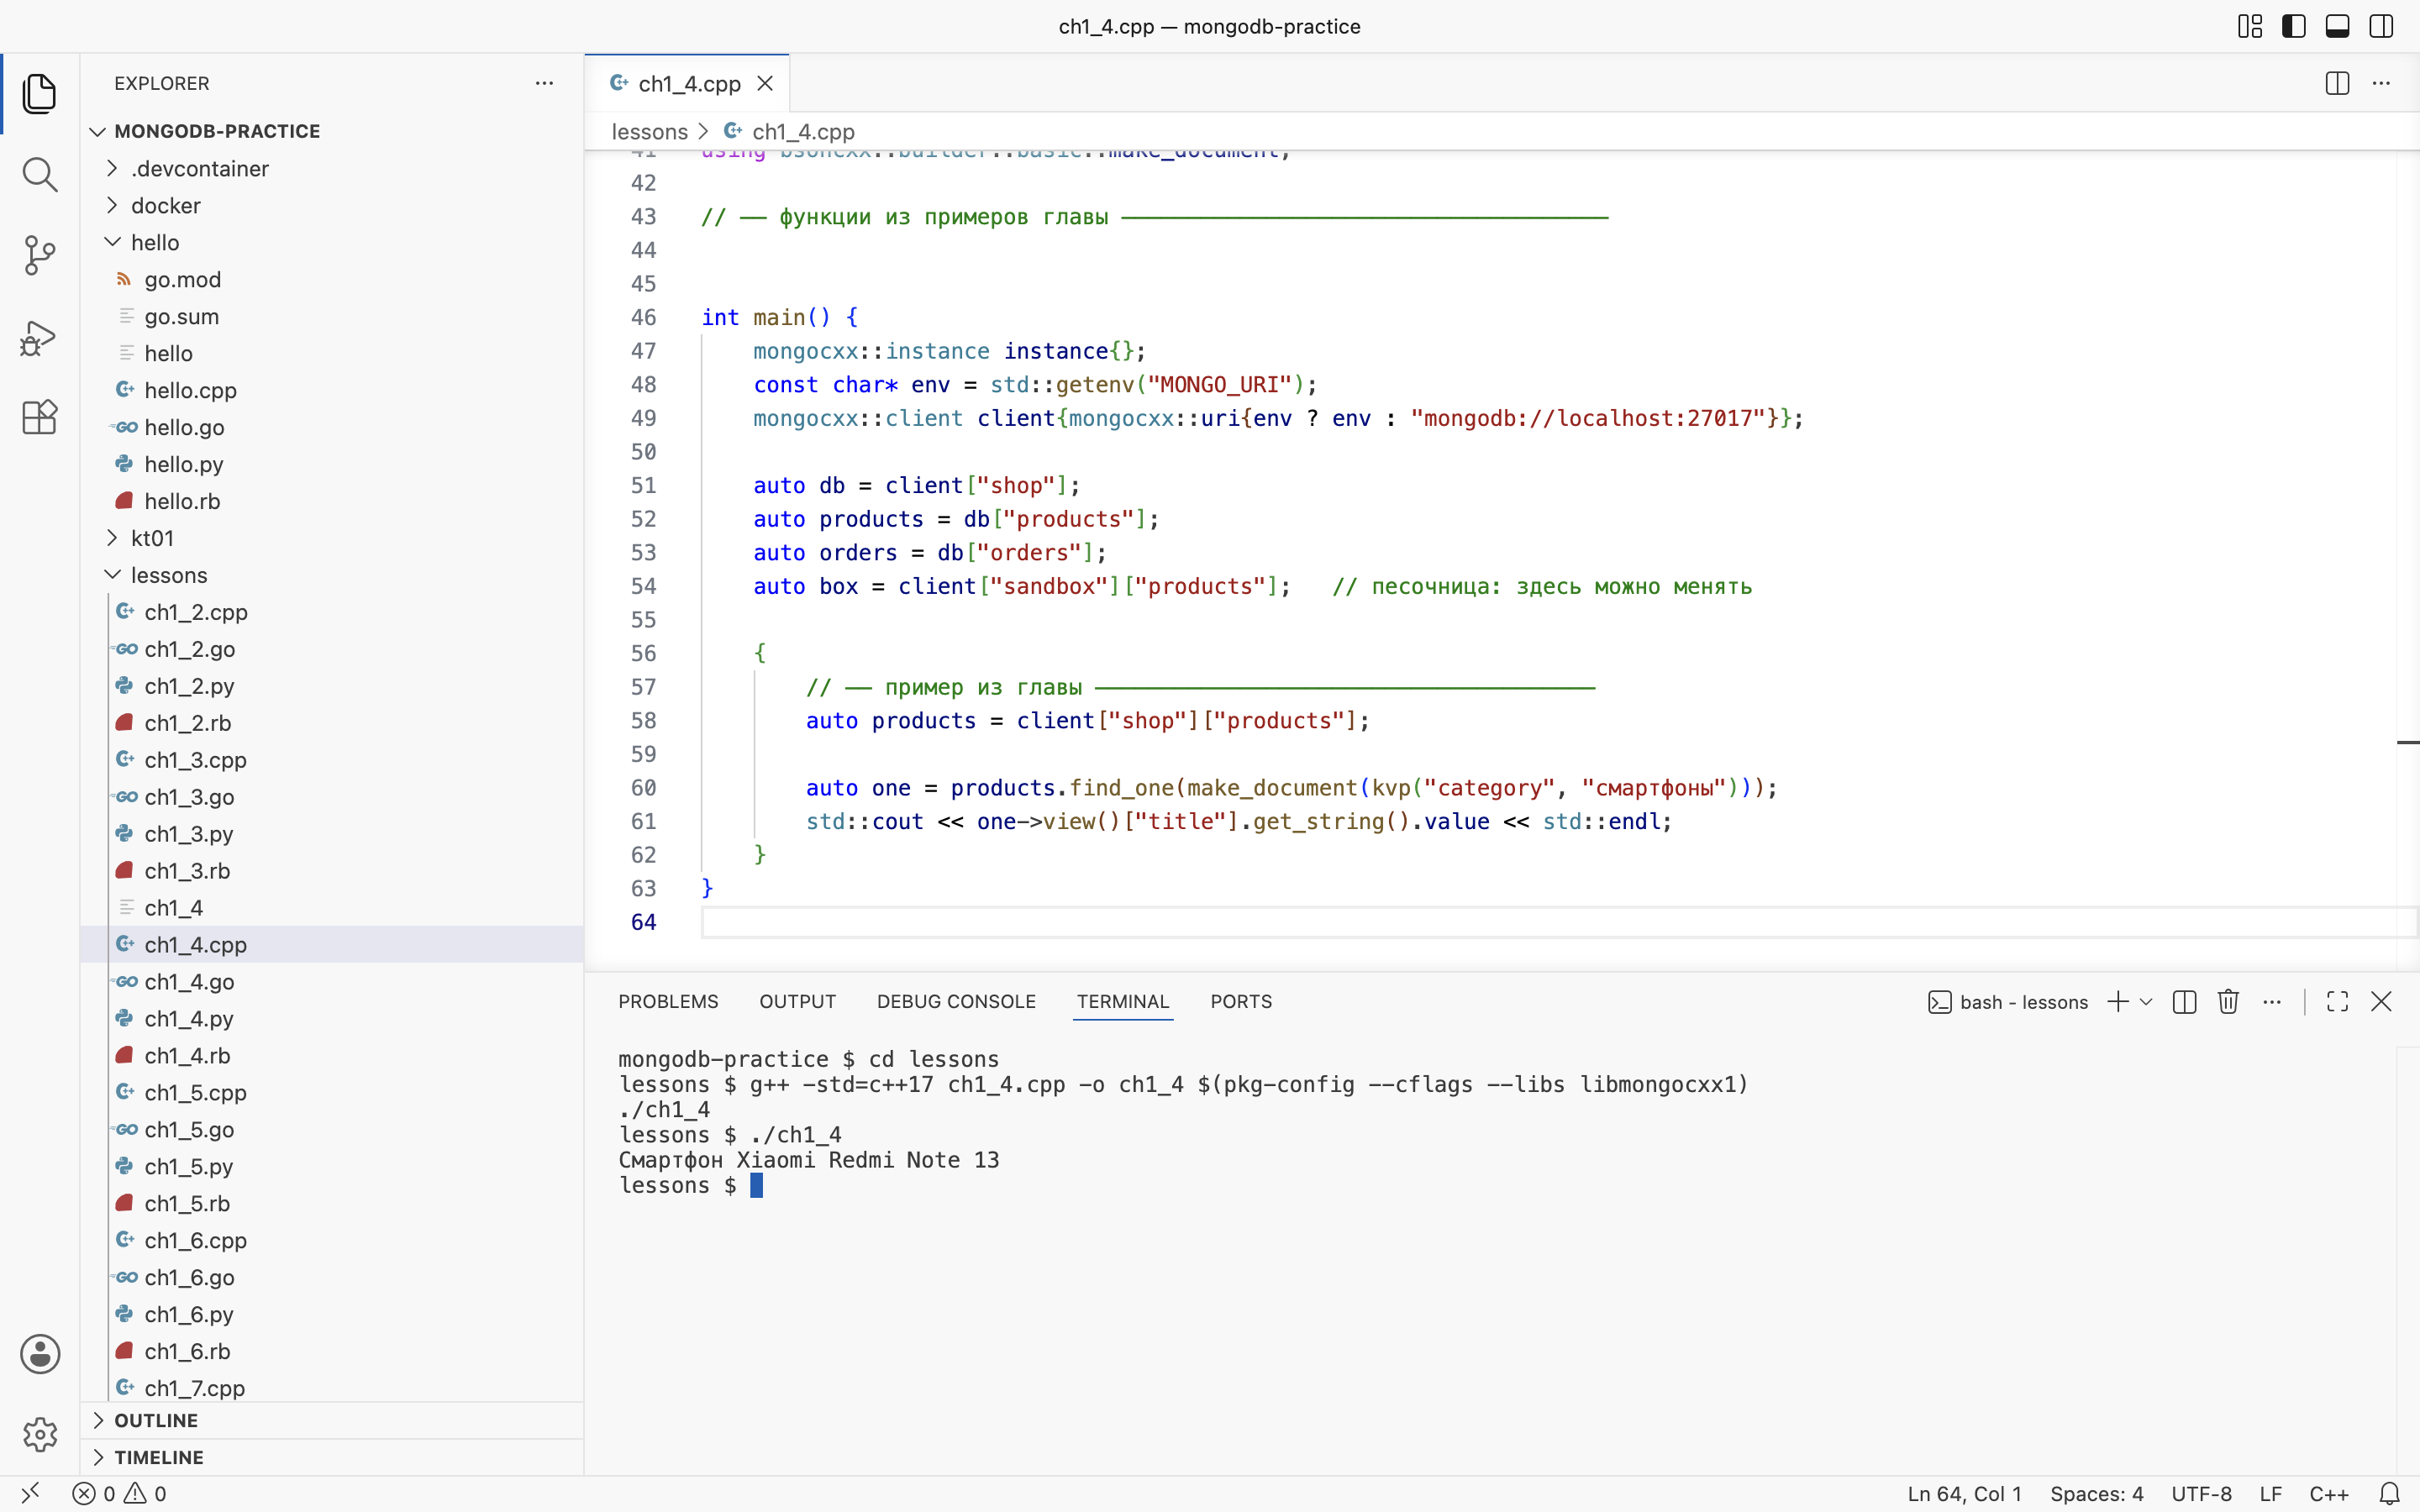2420x1512 pixels.
Task: Close the terminal panel
Action: click(x=2381, y=1002)
